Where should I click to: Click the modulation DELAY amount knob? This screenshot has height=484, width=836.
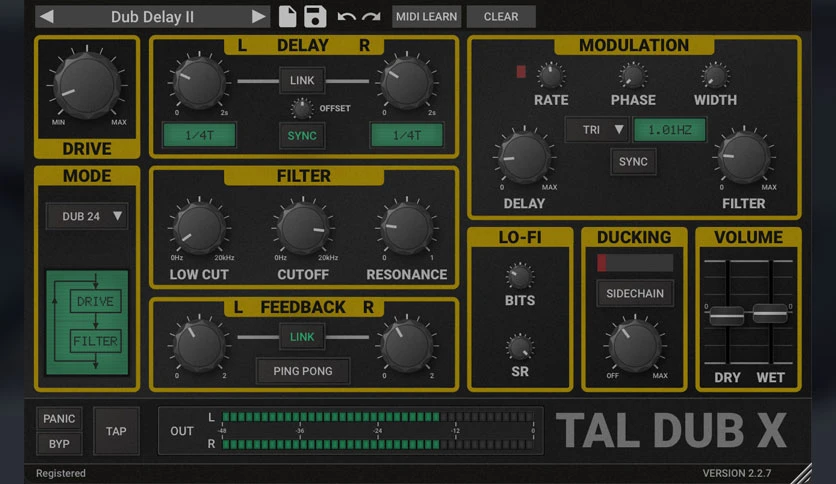[x=524, y=157]
